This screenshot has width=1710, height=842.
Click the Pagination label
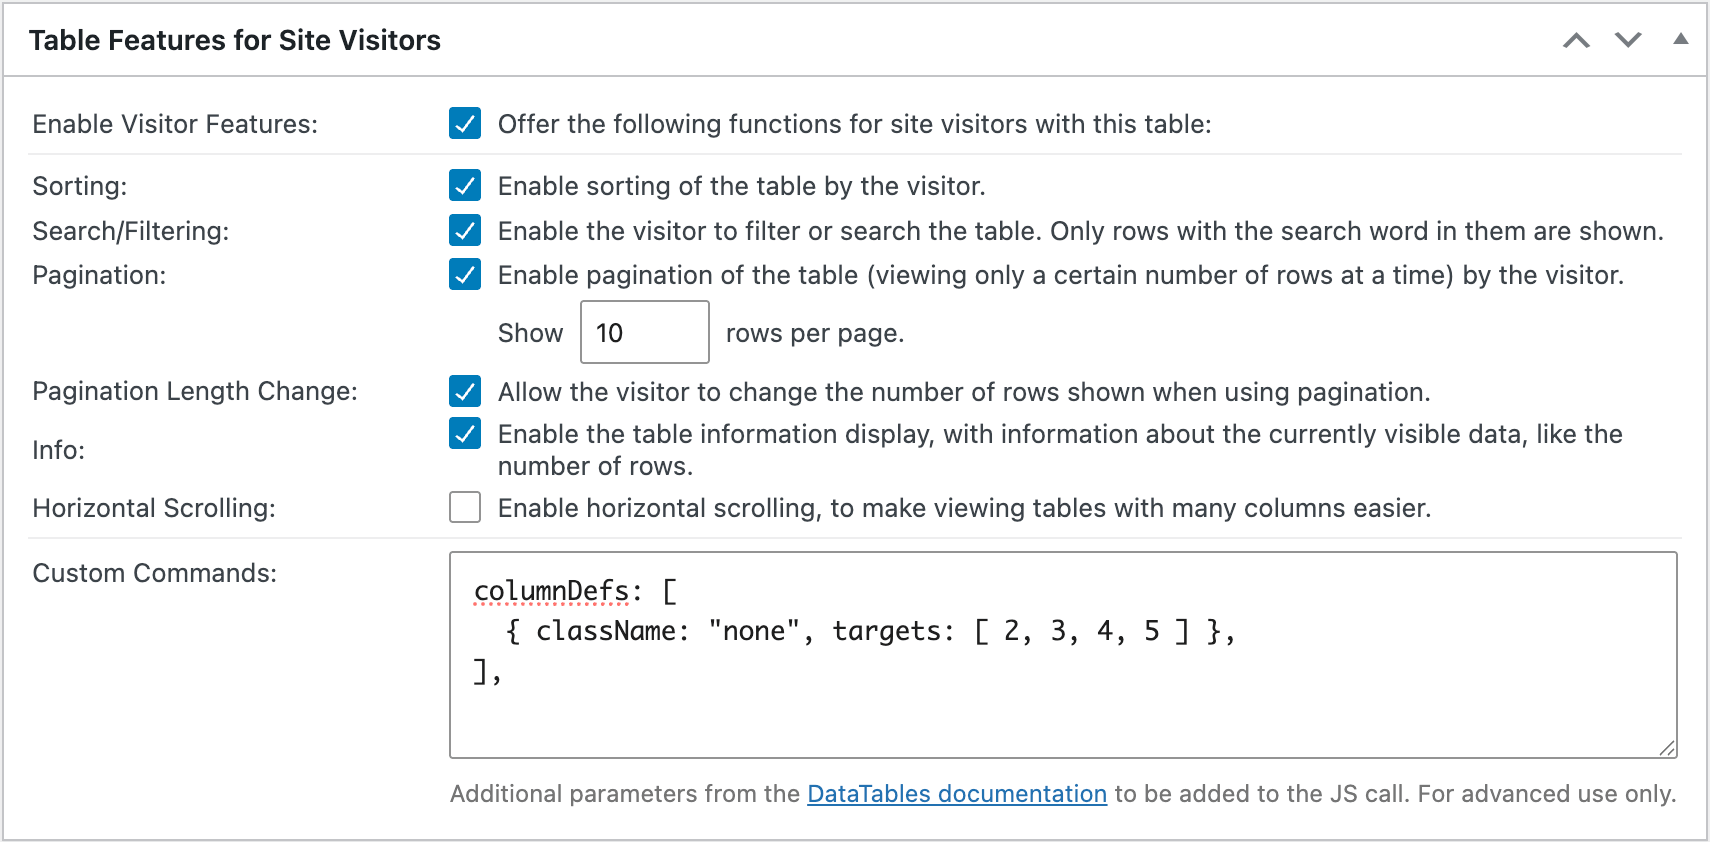coord(98,274)
